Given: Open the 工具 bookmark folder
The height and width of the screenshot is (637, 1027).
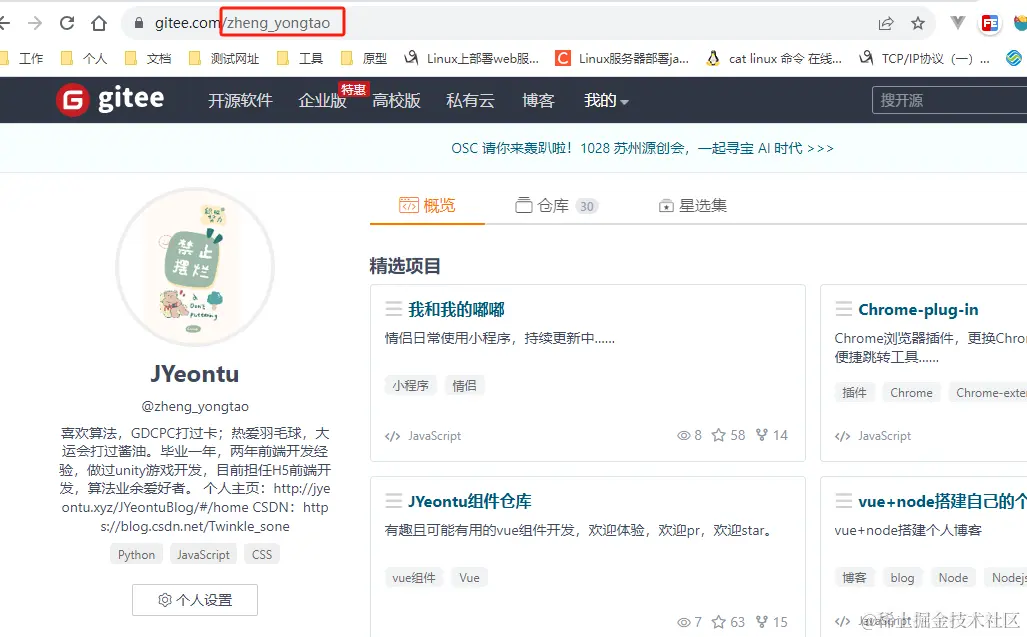Looking at the screenshot, I should 300,59.
